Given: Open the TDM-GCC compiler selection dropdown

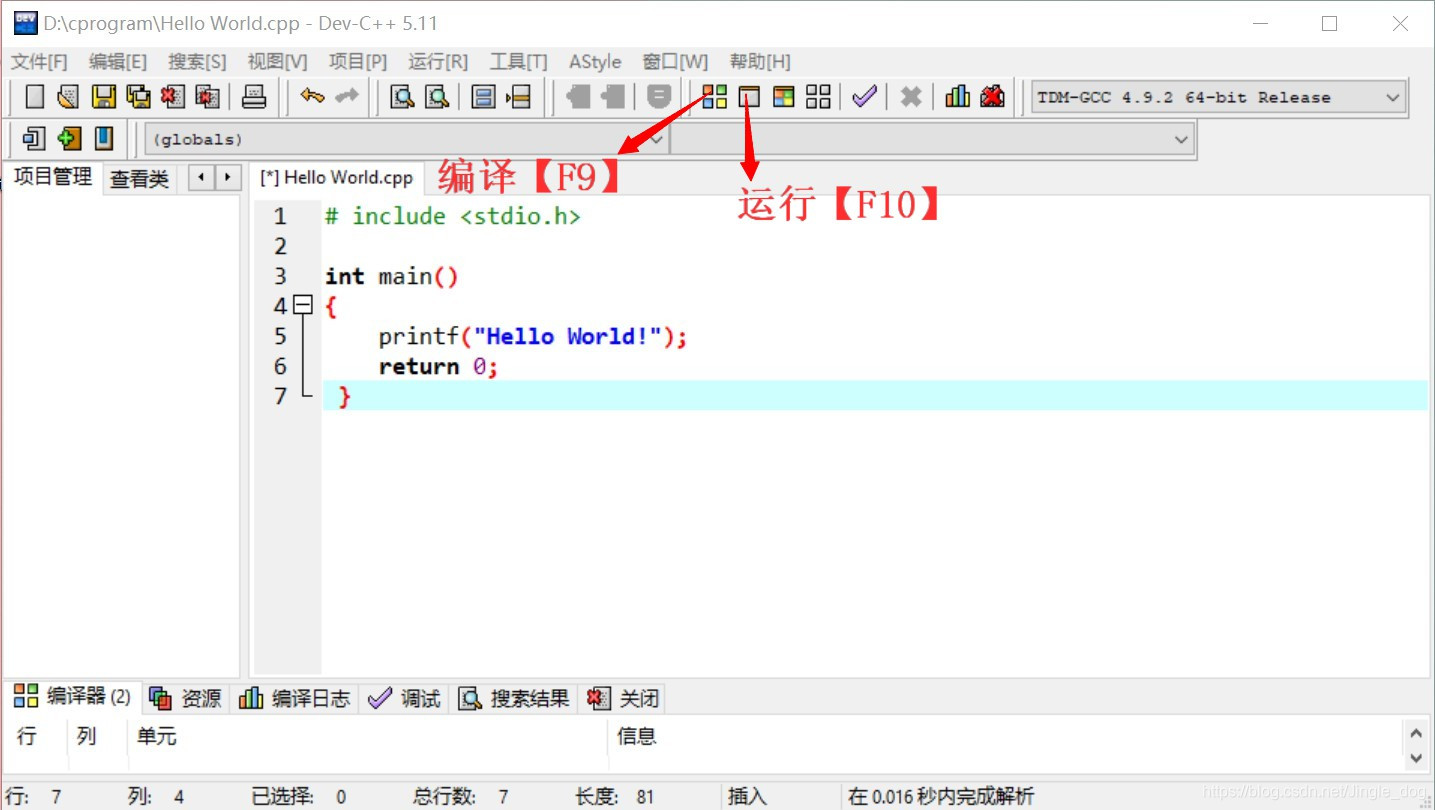Looking at the screenshot, I should (1219, 97).
